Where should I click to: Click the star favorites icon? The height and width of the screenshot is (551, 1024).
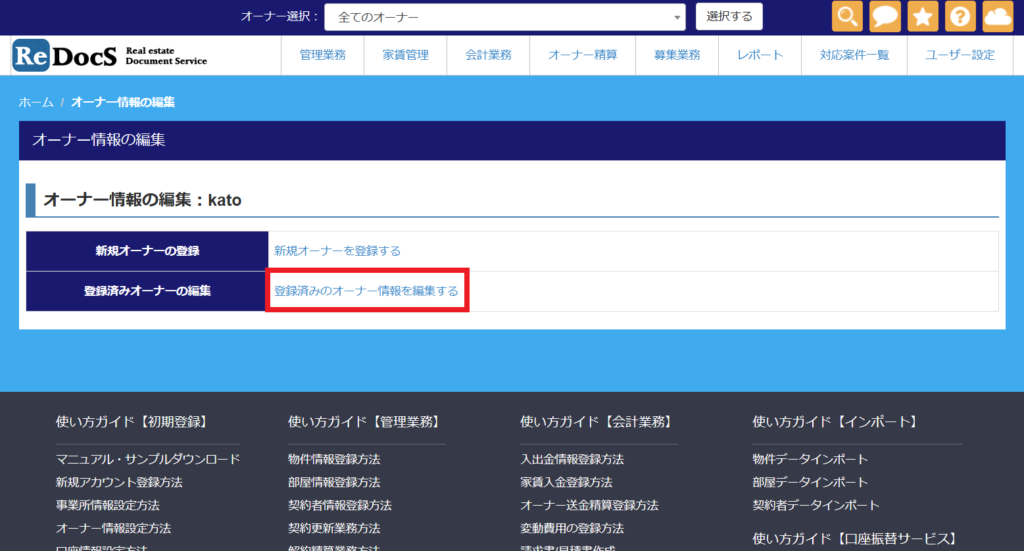(x=922, y=16)
